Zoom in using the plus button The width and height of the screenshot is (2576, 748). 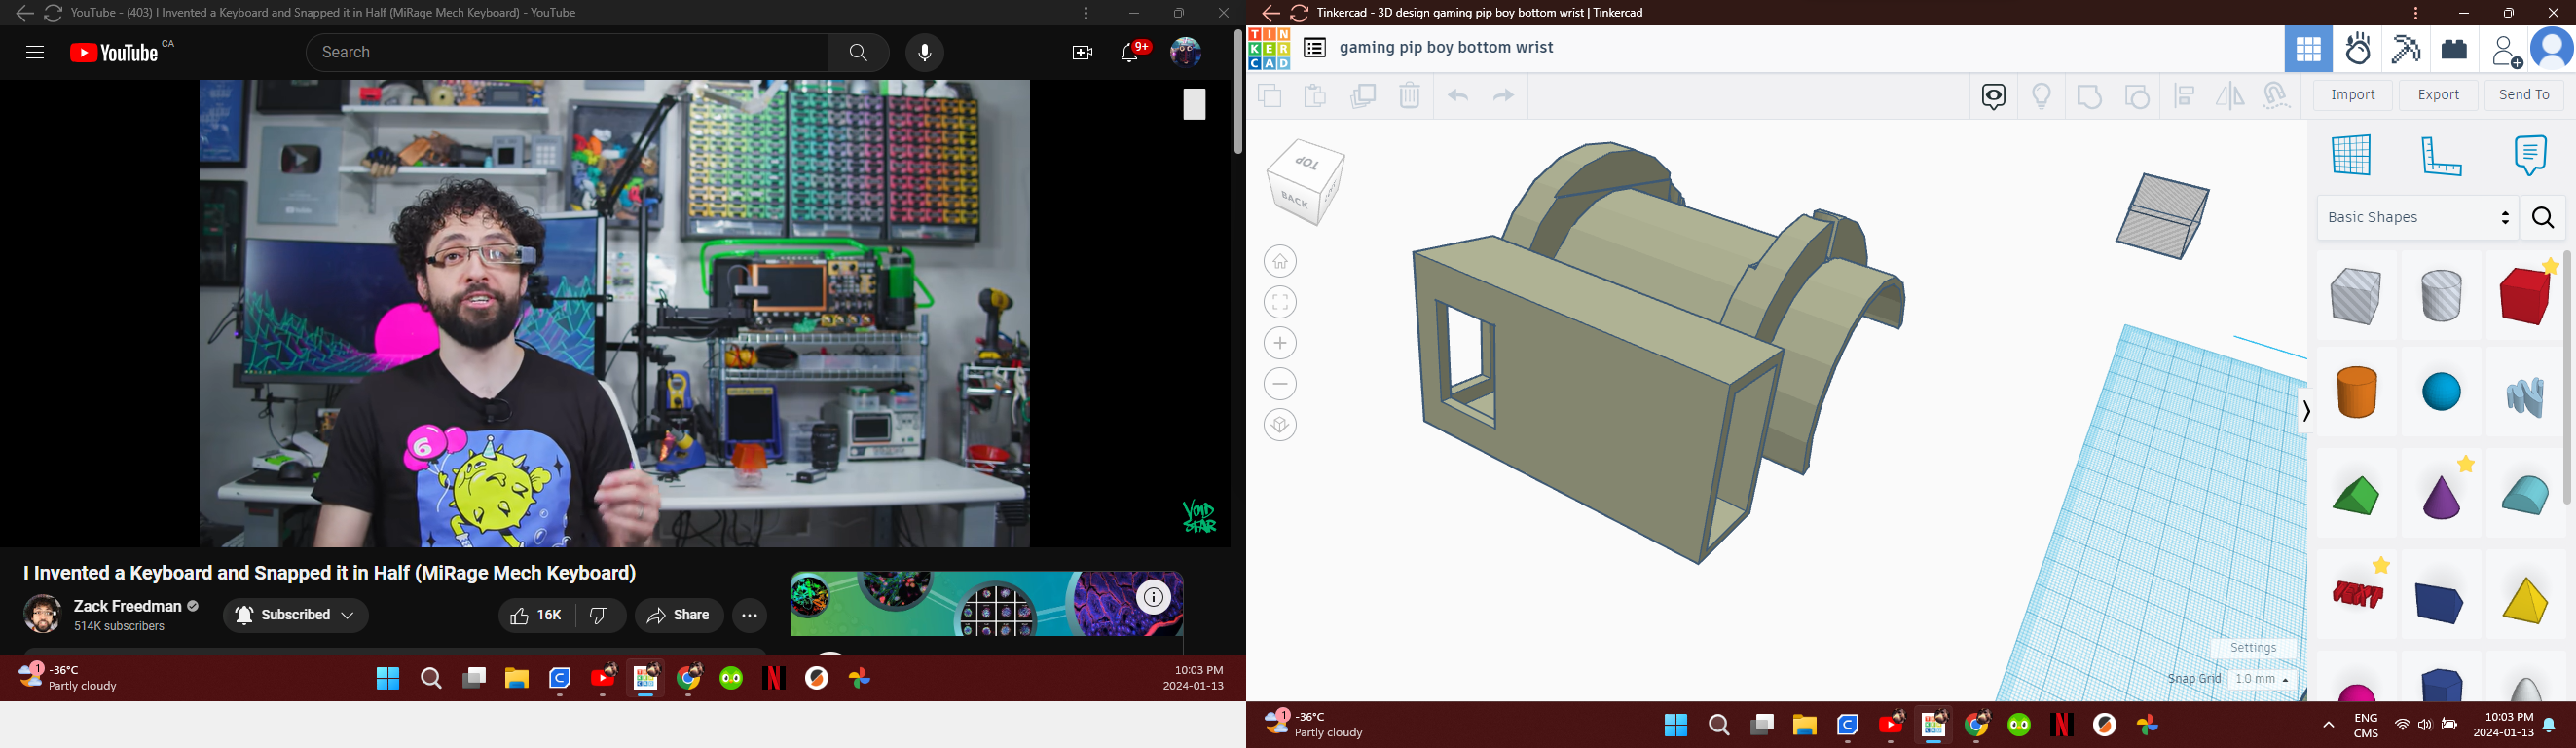pos(1281,344)
